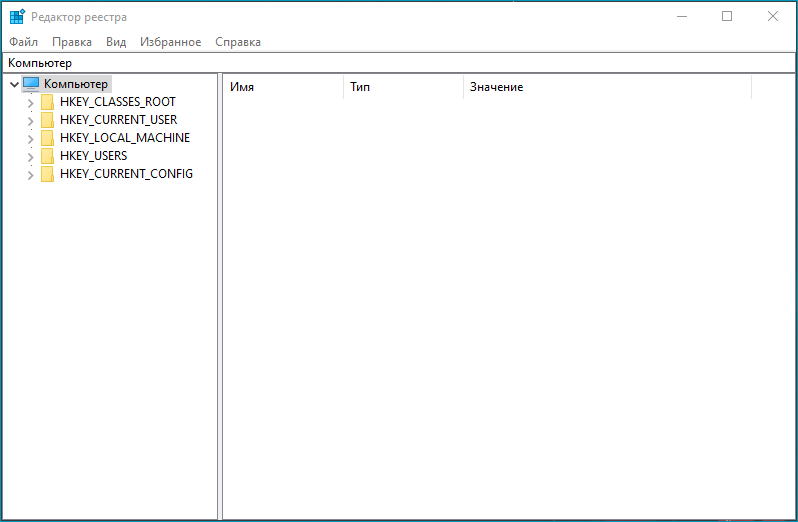Screen dimensions: 798x522
Task: Click the registry path address bar
Action: click(400, 63)
